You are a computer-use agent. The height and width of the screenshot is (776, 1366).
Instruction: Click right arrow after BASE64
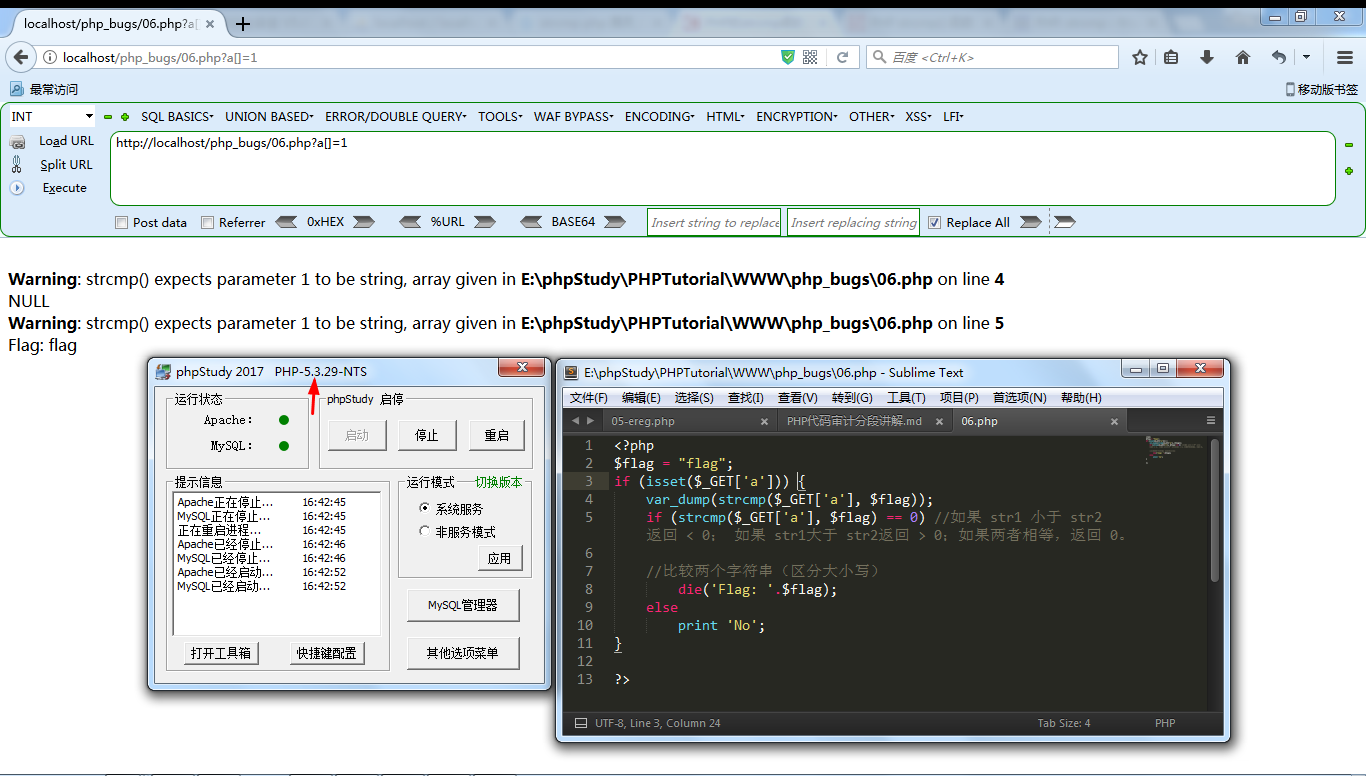point(616,222)
